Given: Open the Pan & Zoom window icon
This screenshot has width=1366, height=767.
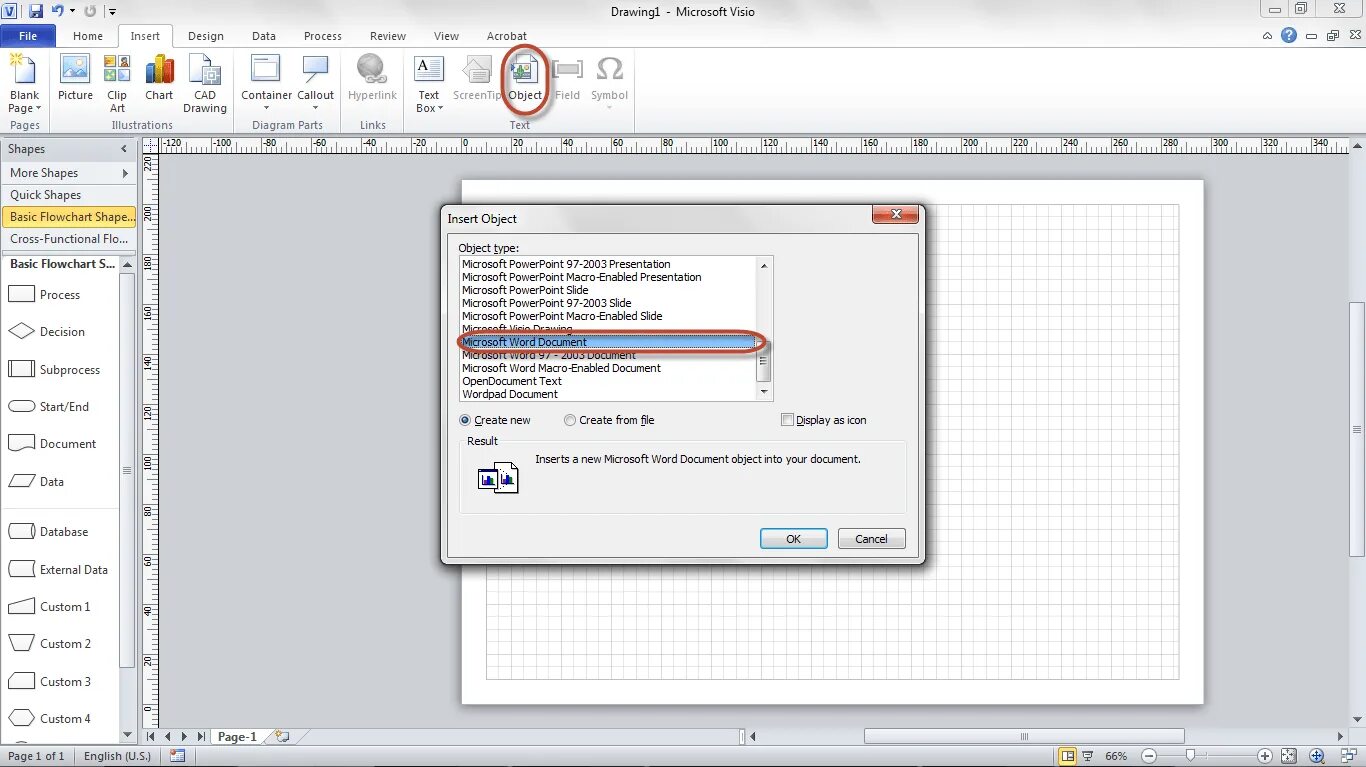Looking at the screenshot, I should (1317, 756).
